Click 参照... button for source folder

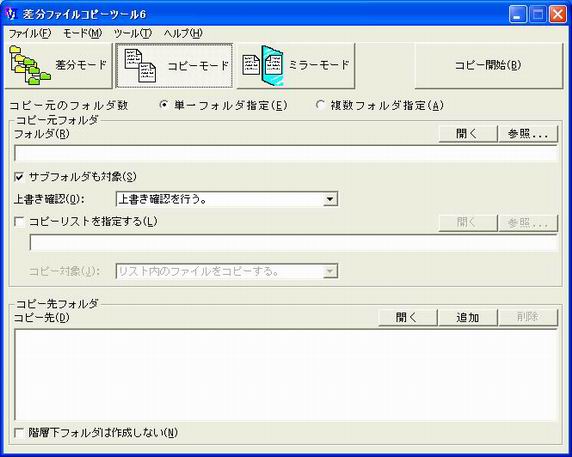[528, 134]
